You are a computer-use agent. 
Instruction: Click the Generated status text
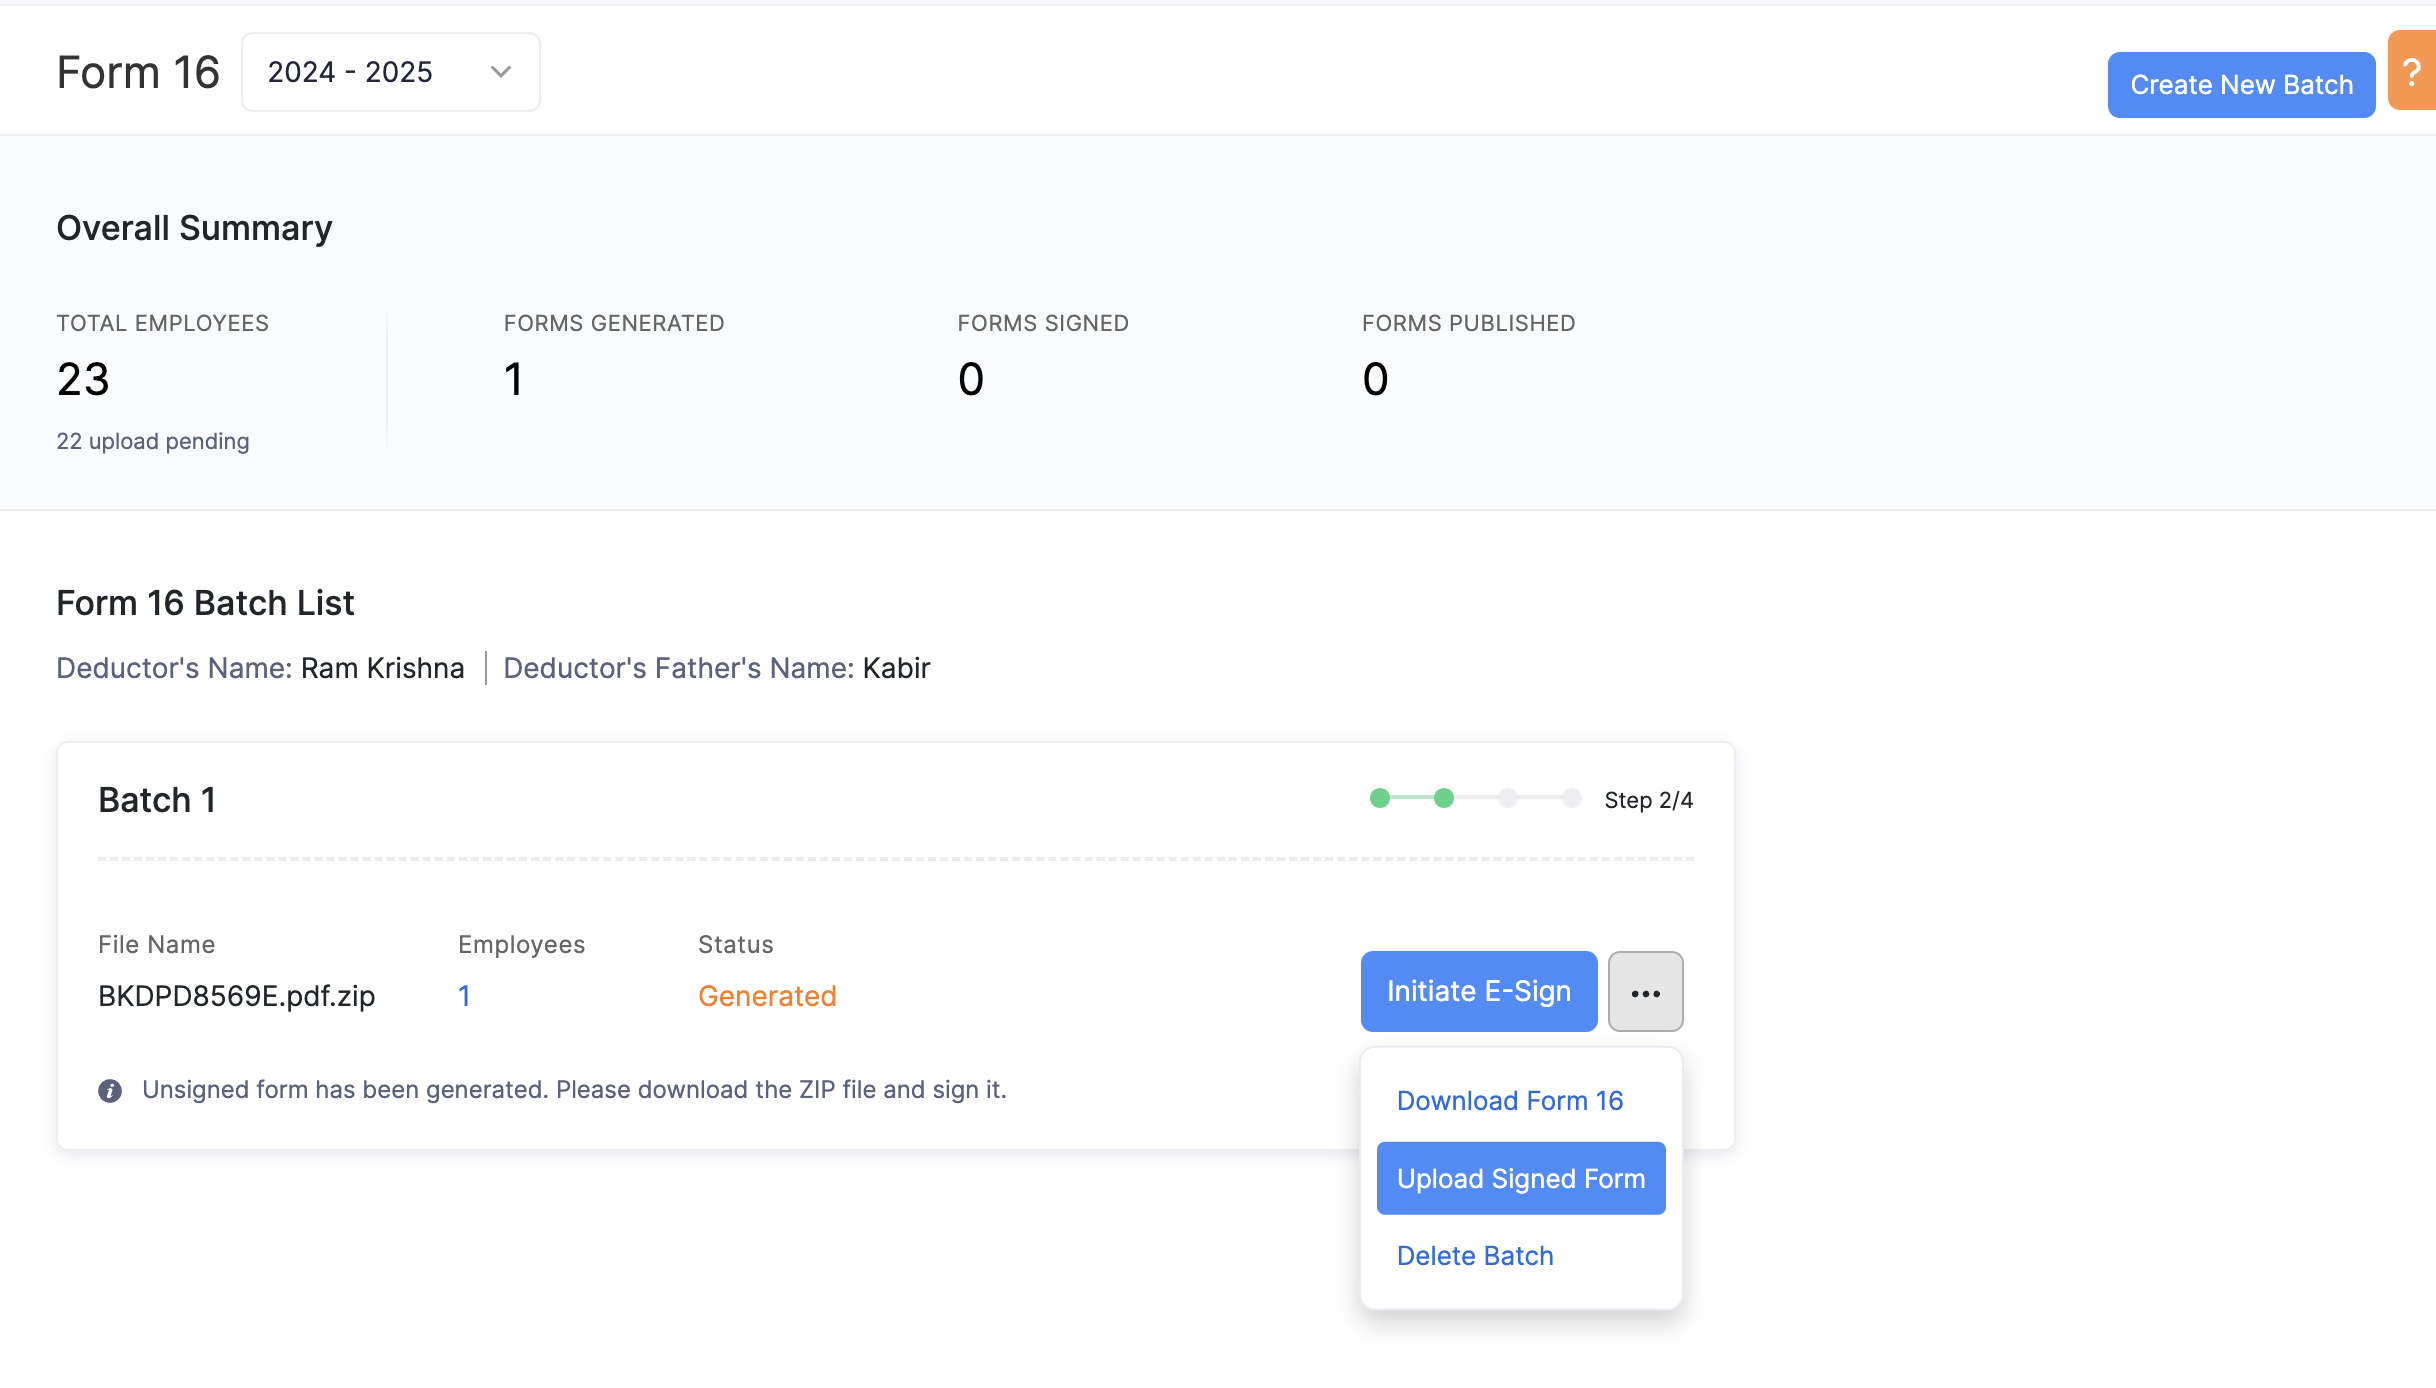(x=766, y=996)
